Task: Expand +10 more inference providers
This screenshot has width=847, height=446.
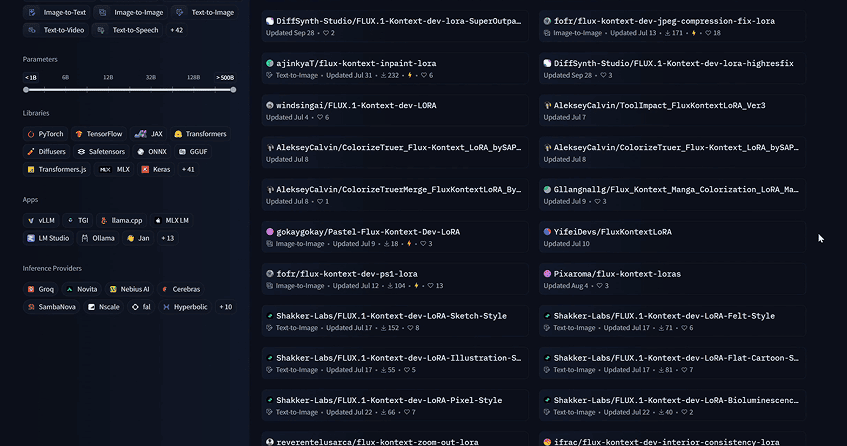Action: (225, 307)
